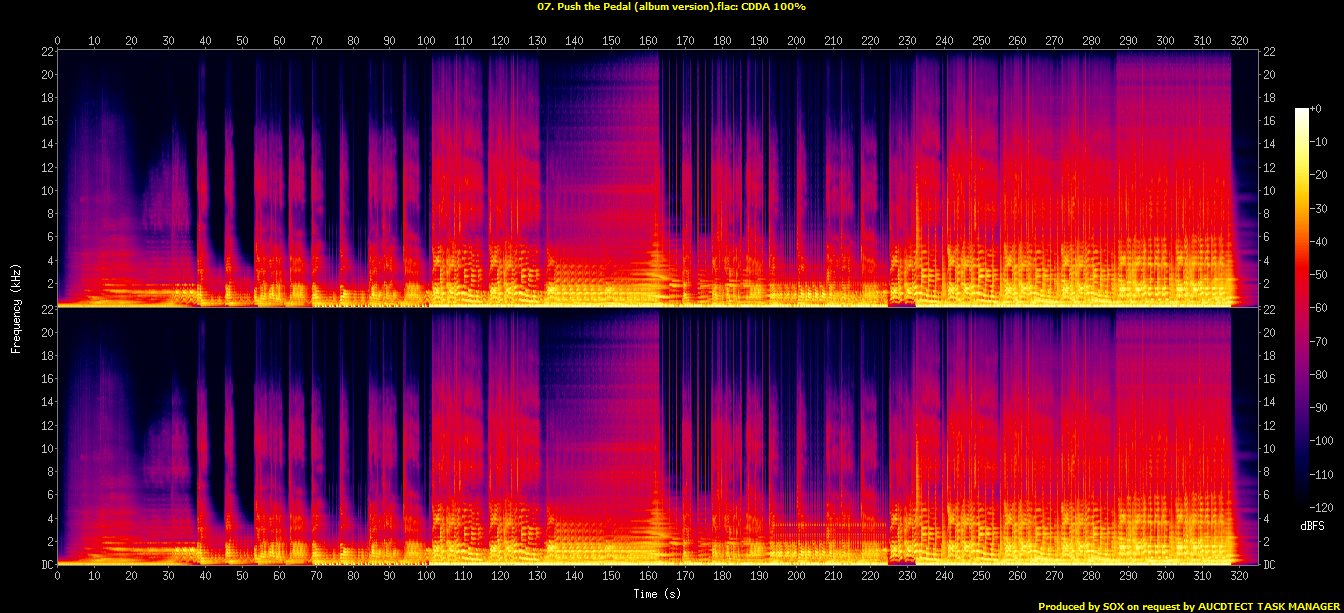Click '160' on the bottom time axis
Screen dimensions: 1344x613
click(648, 576)
